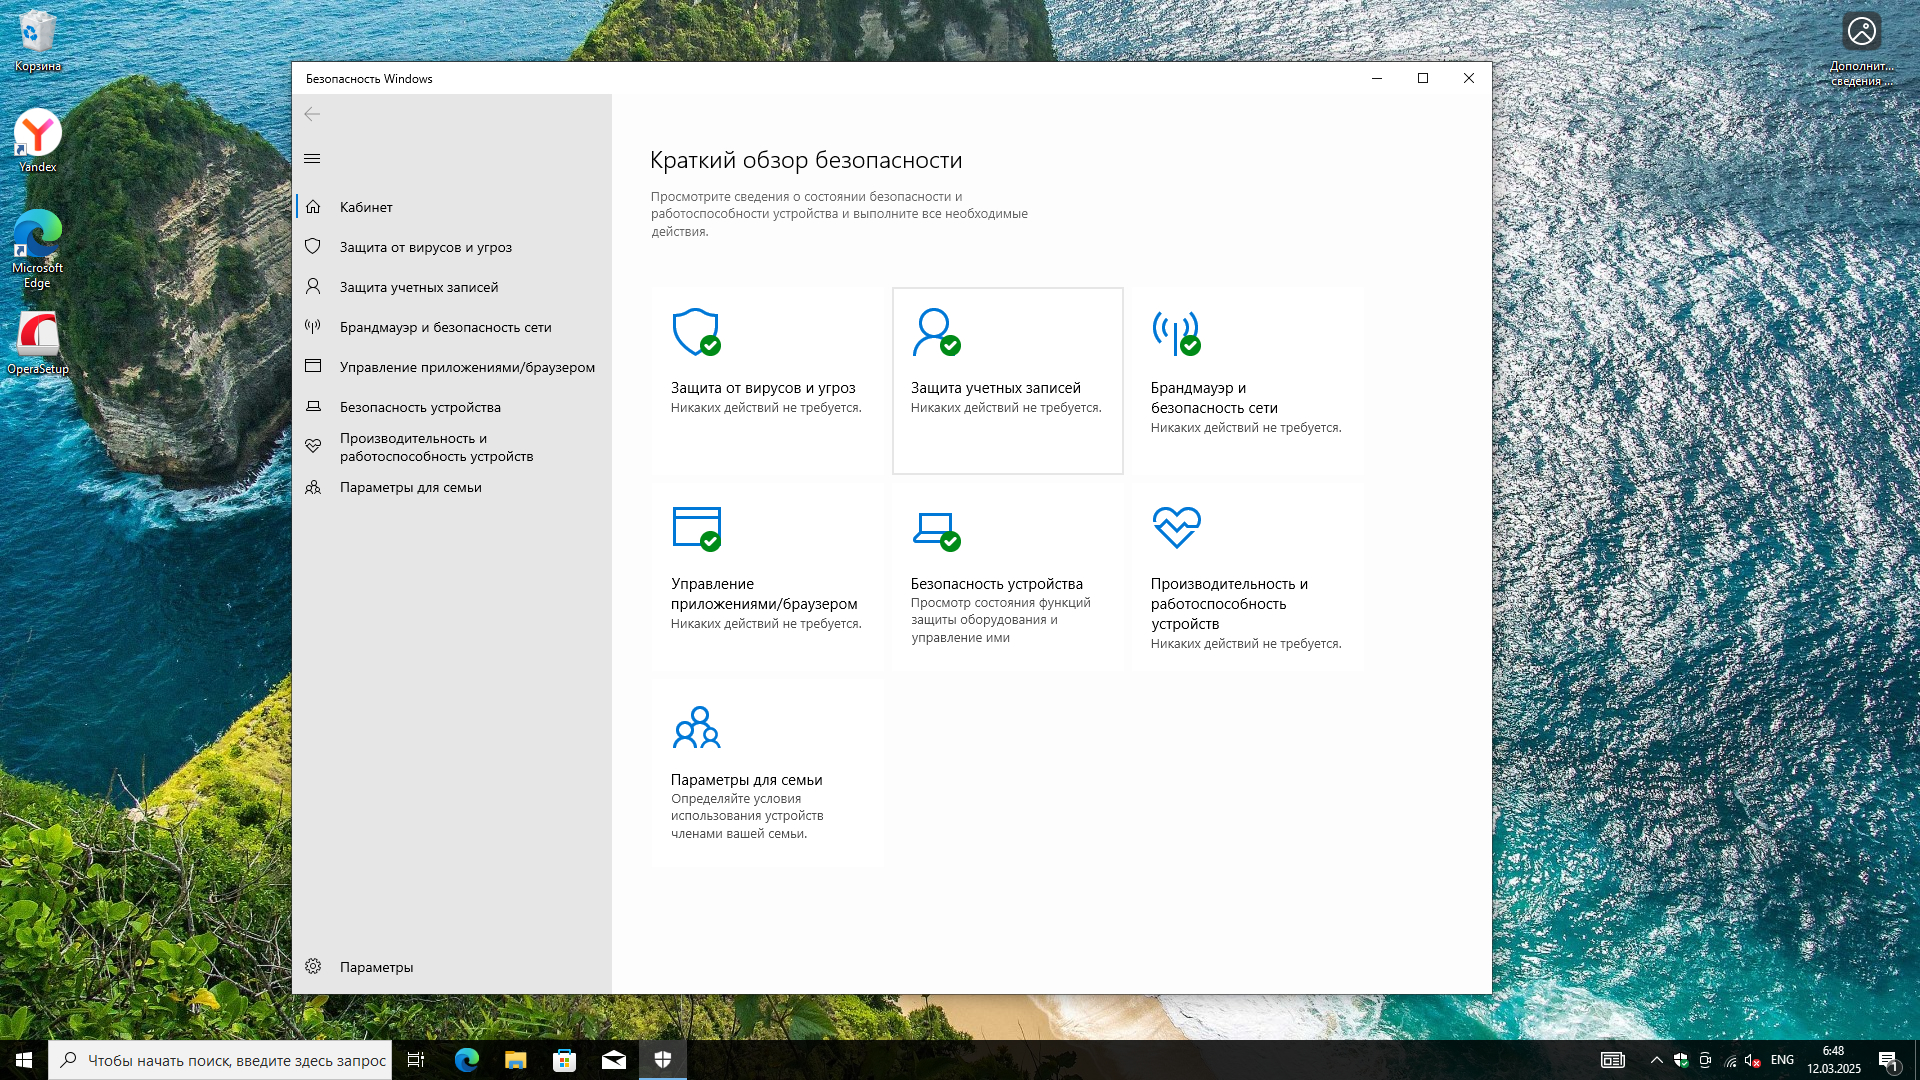The width and height of the screenshot is (1920, 1080).
Task: Open virus and threat protection shield tile icon
Action: click(696, 332)
